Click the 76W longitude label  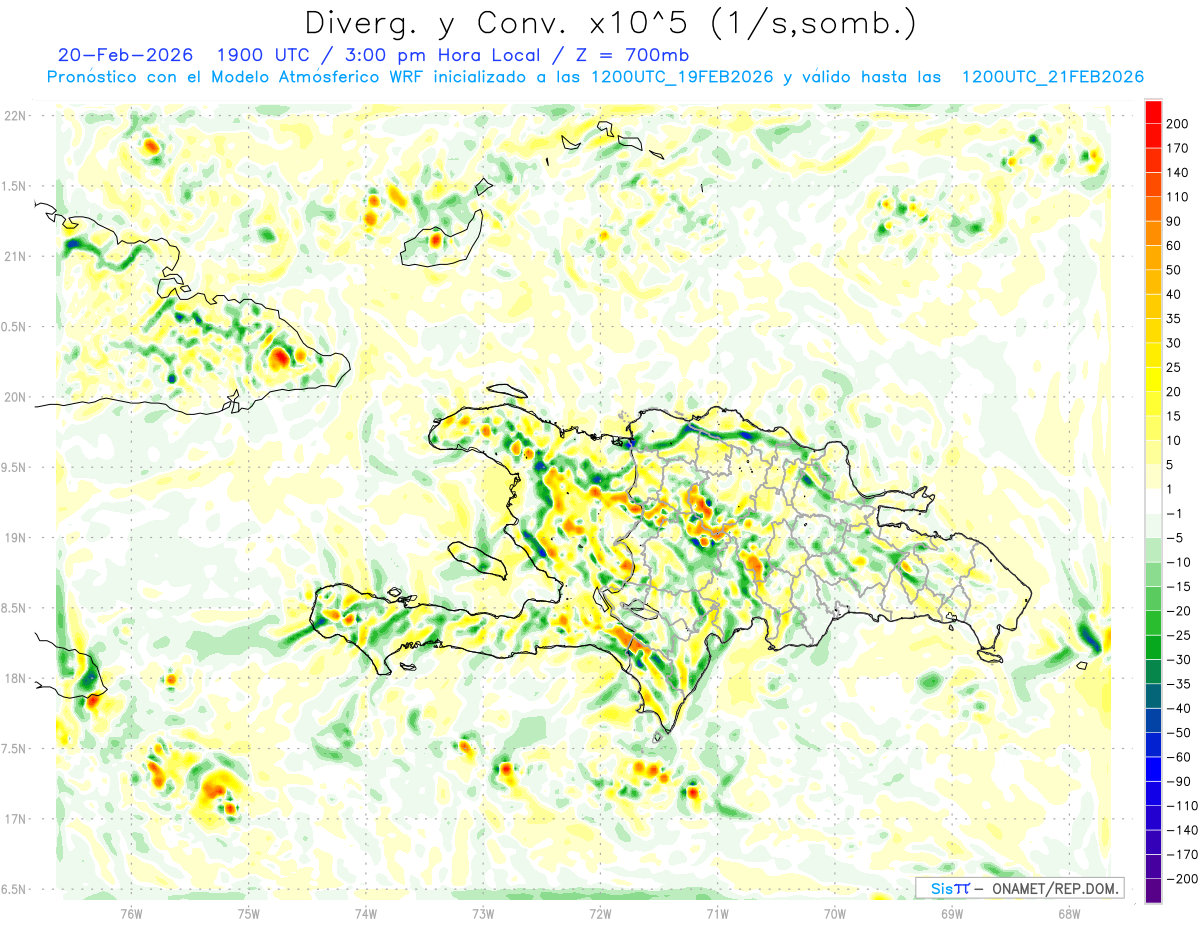click(x=131, y=912)
